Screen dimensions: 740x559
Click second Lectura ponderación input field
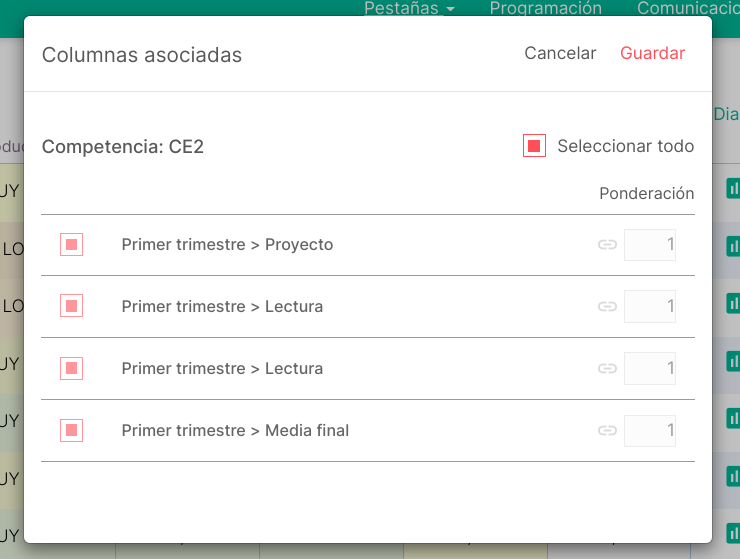[x=650, y=368]
